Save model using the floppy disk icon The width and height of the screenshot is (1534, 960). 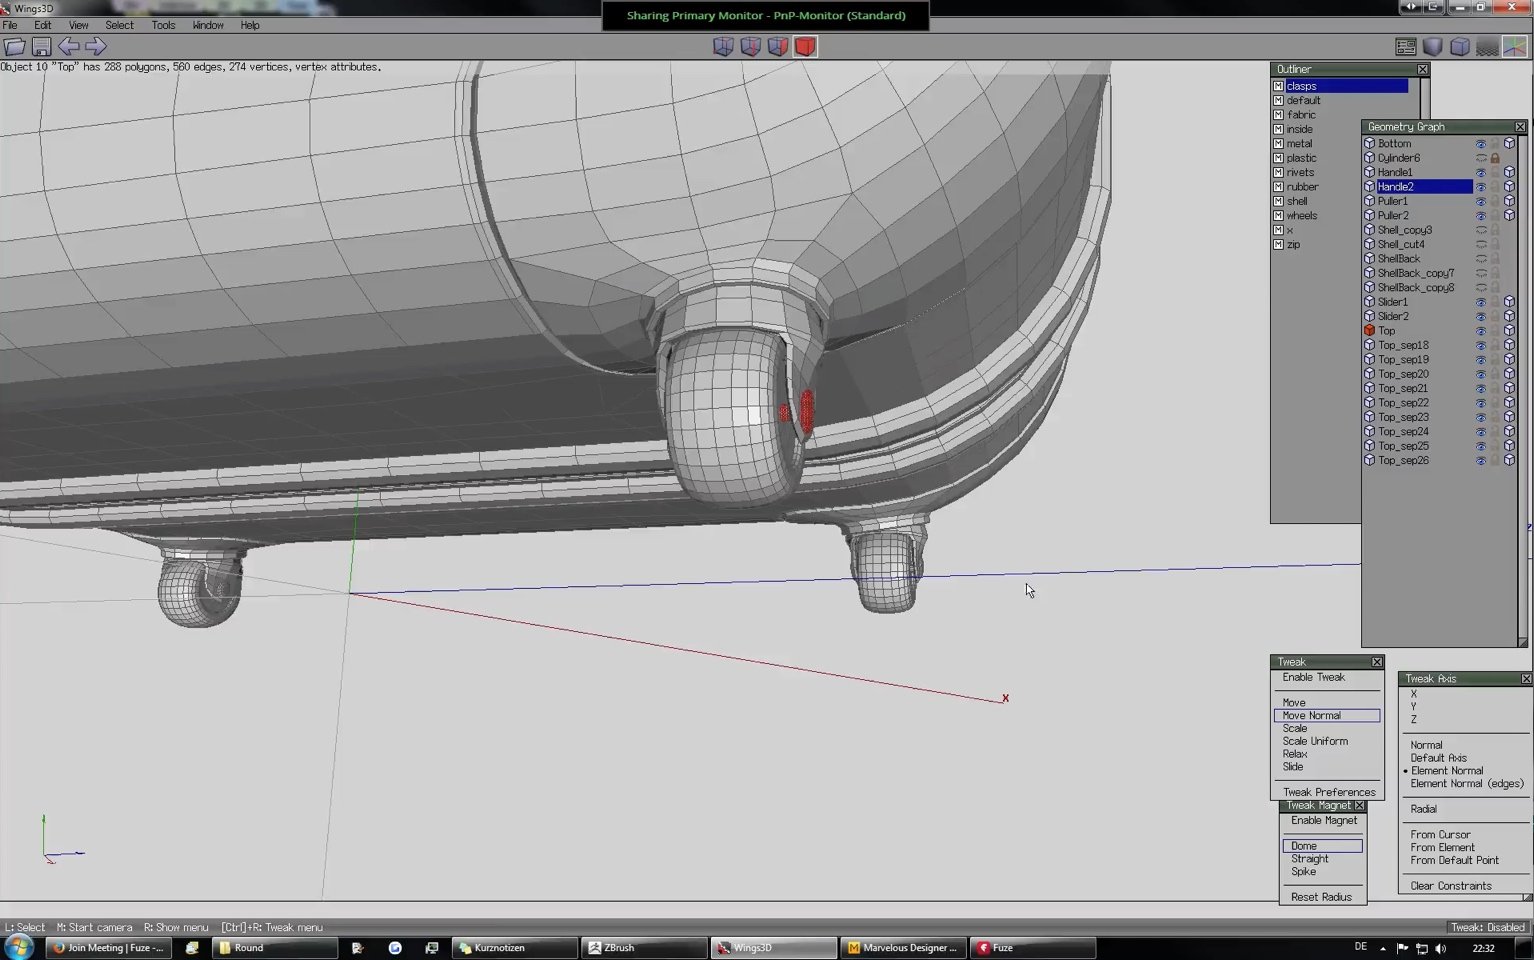point(41,46)
